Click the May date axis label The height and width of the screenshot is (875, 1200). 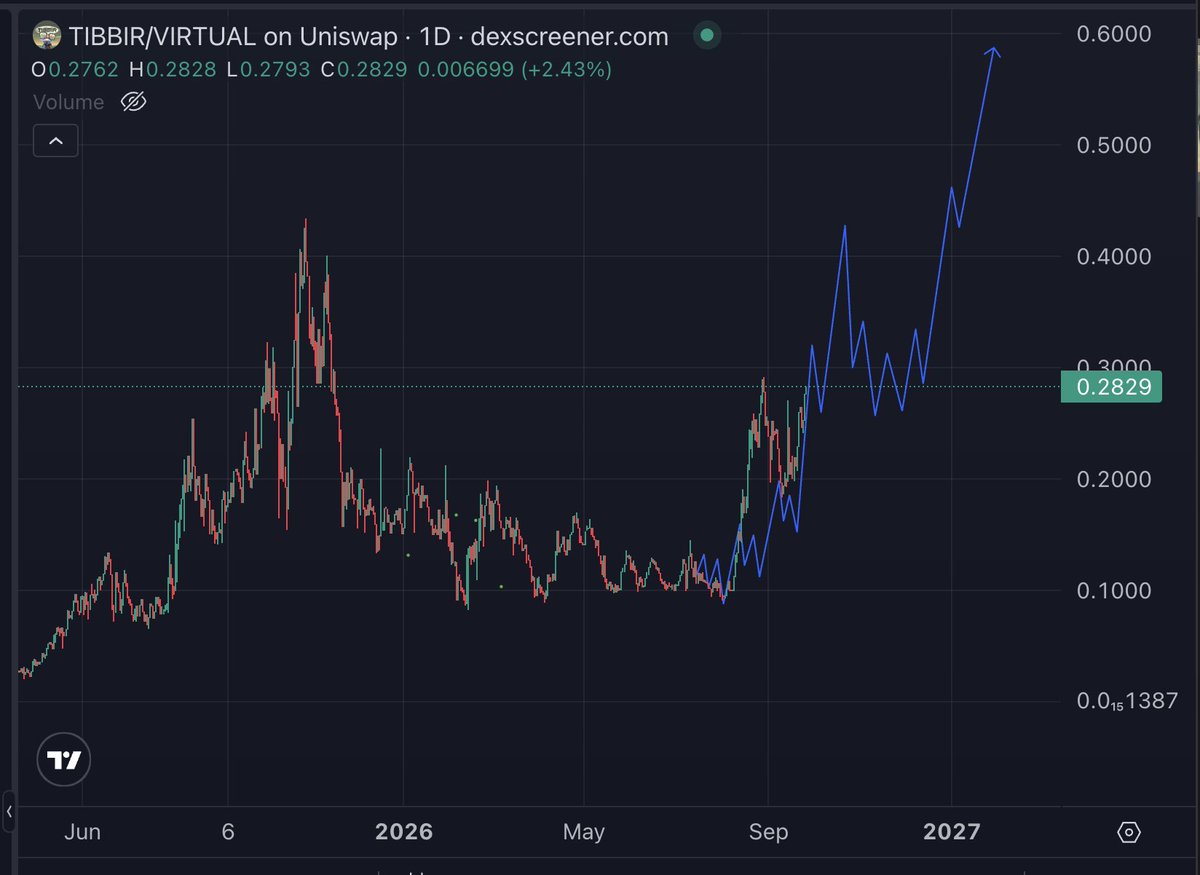click(584, 832)
